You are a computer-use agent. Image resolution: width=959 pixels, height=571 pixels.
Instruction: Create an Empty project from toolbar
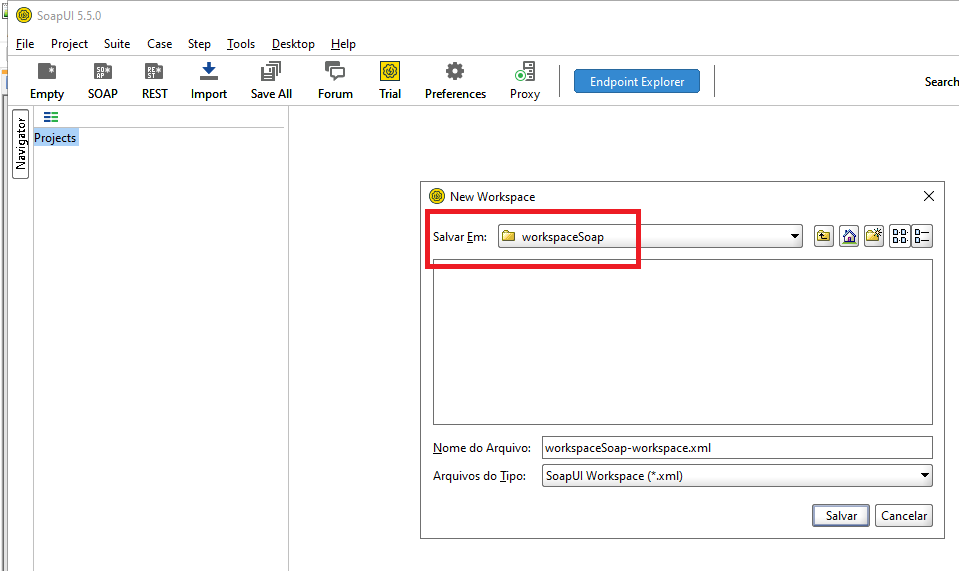47,81
